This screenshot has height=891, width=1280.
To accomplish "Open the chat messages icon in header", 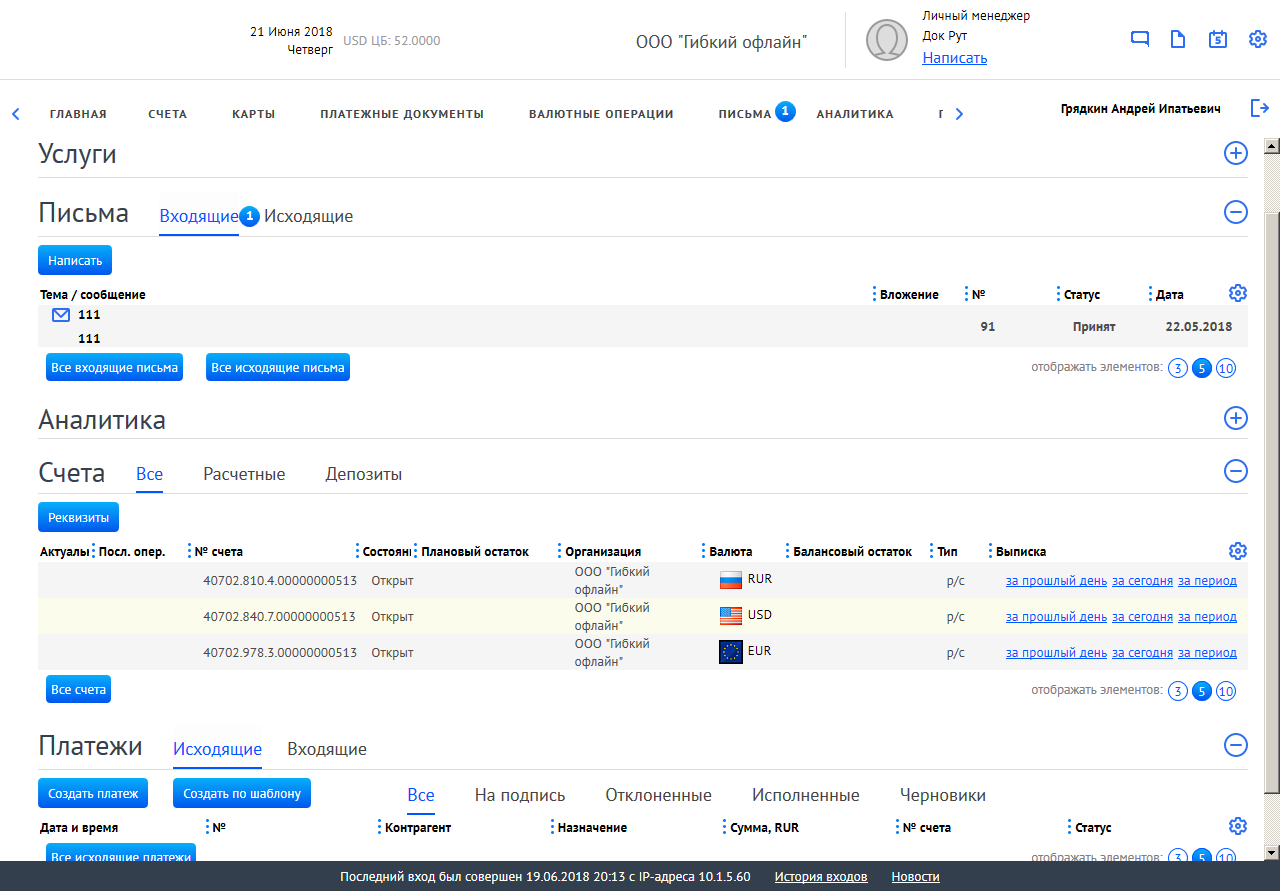I will tap(1140, 39).
